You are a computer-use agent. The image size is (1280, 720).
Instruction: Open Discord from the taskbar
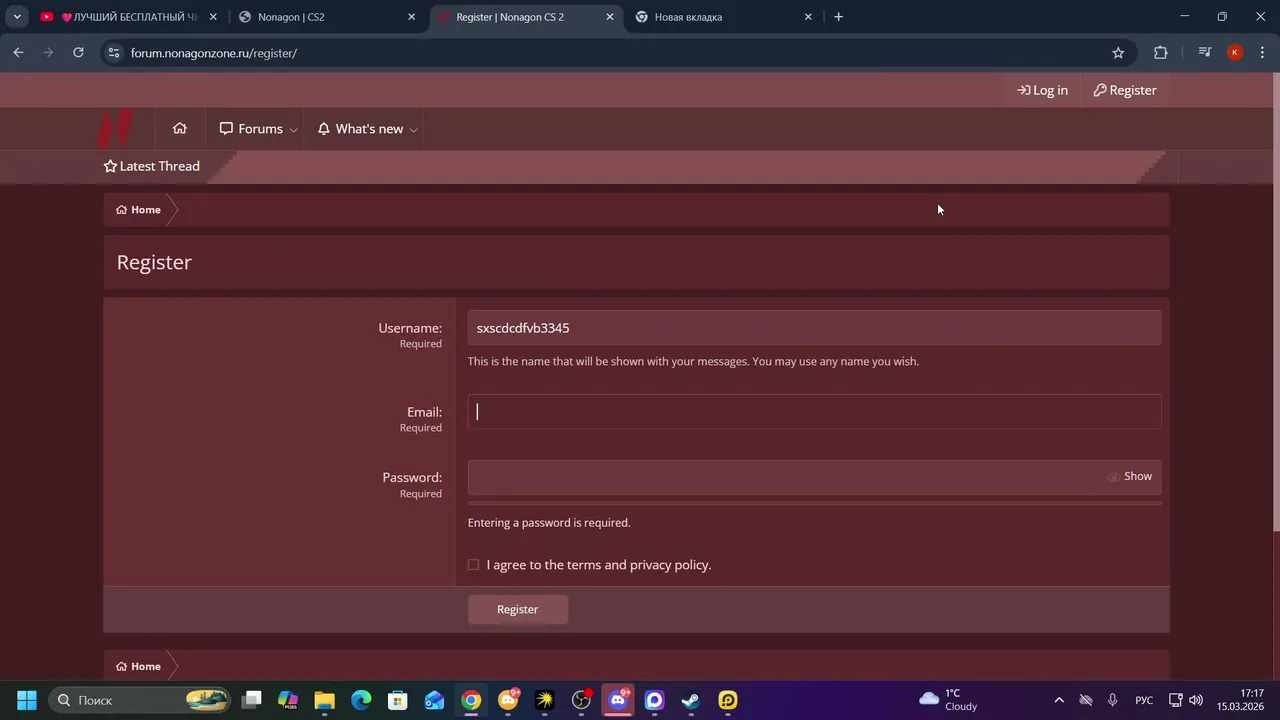tap(618, 700)
